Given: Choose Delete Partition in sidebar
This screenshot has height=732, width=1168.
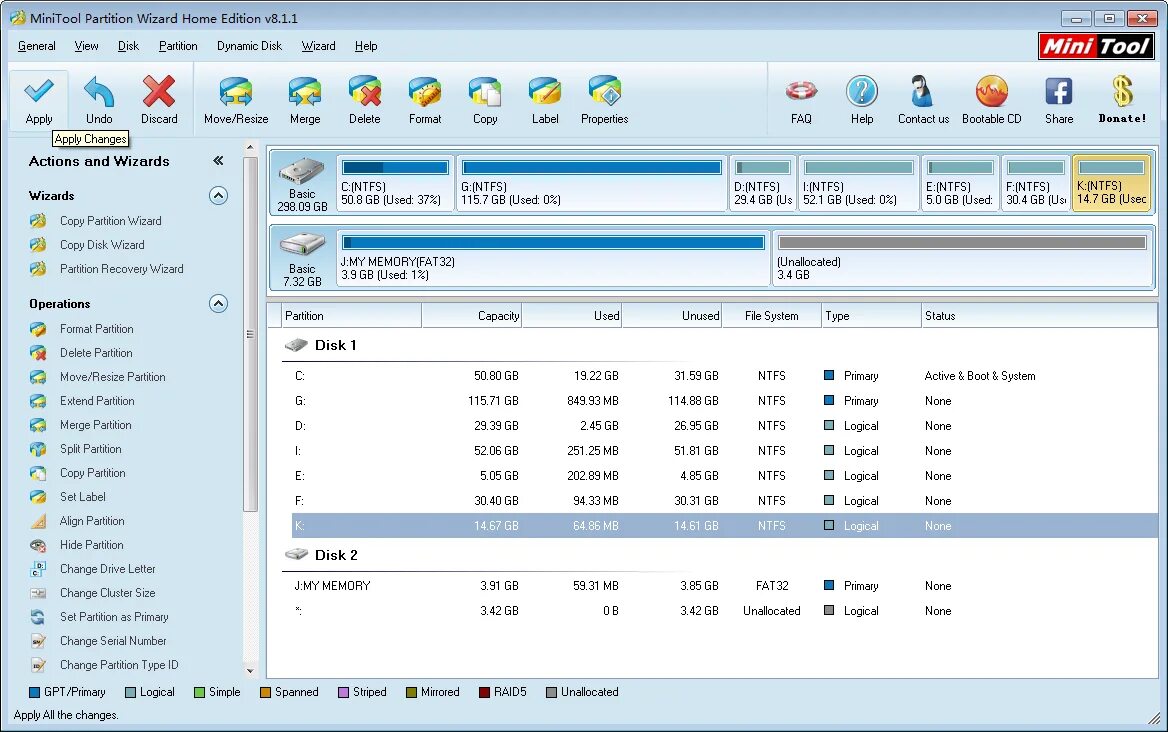Looking at the screenshot, I should click(96, 352).
